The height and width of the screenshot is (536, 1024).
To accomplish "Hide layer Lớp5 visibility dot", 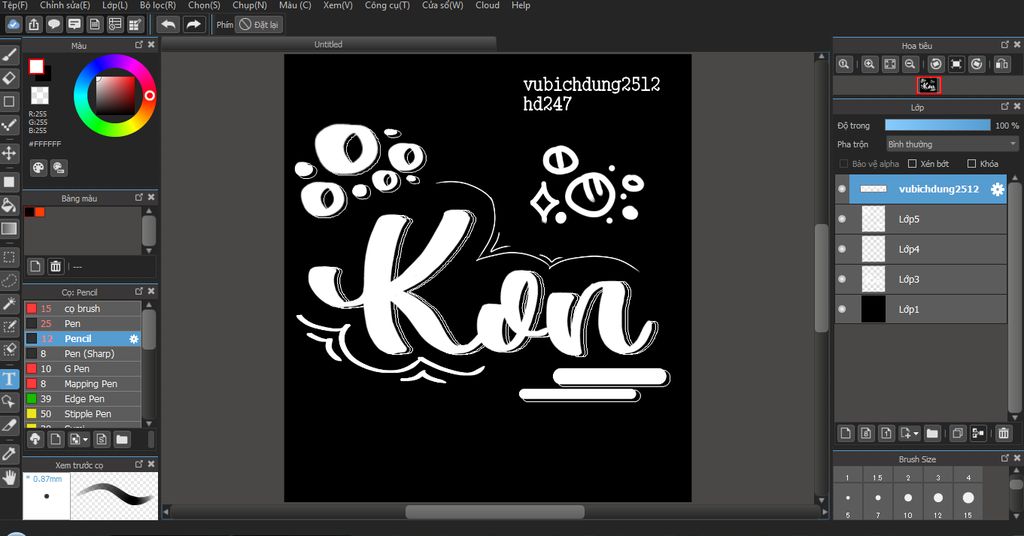I will coord(842,219).
